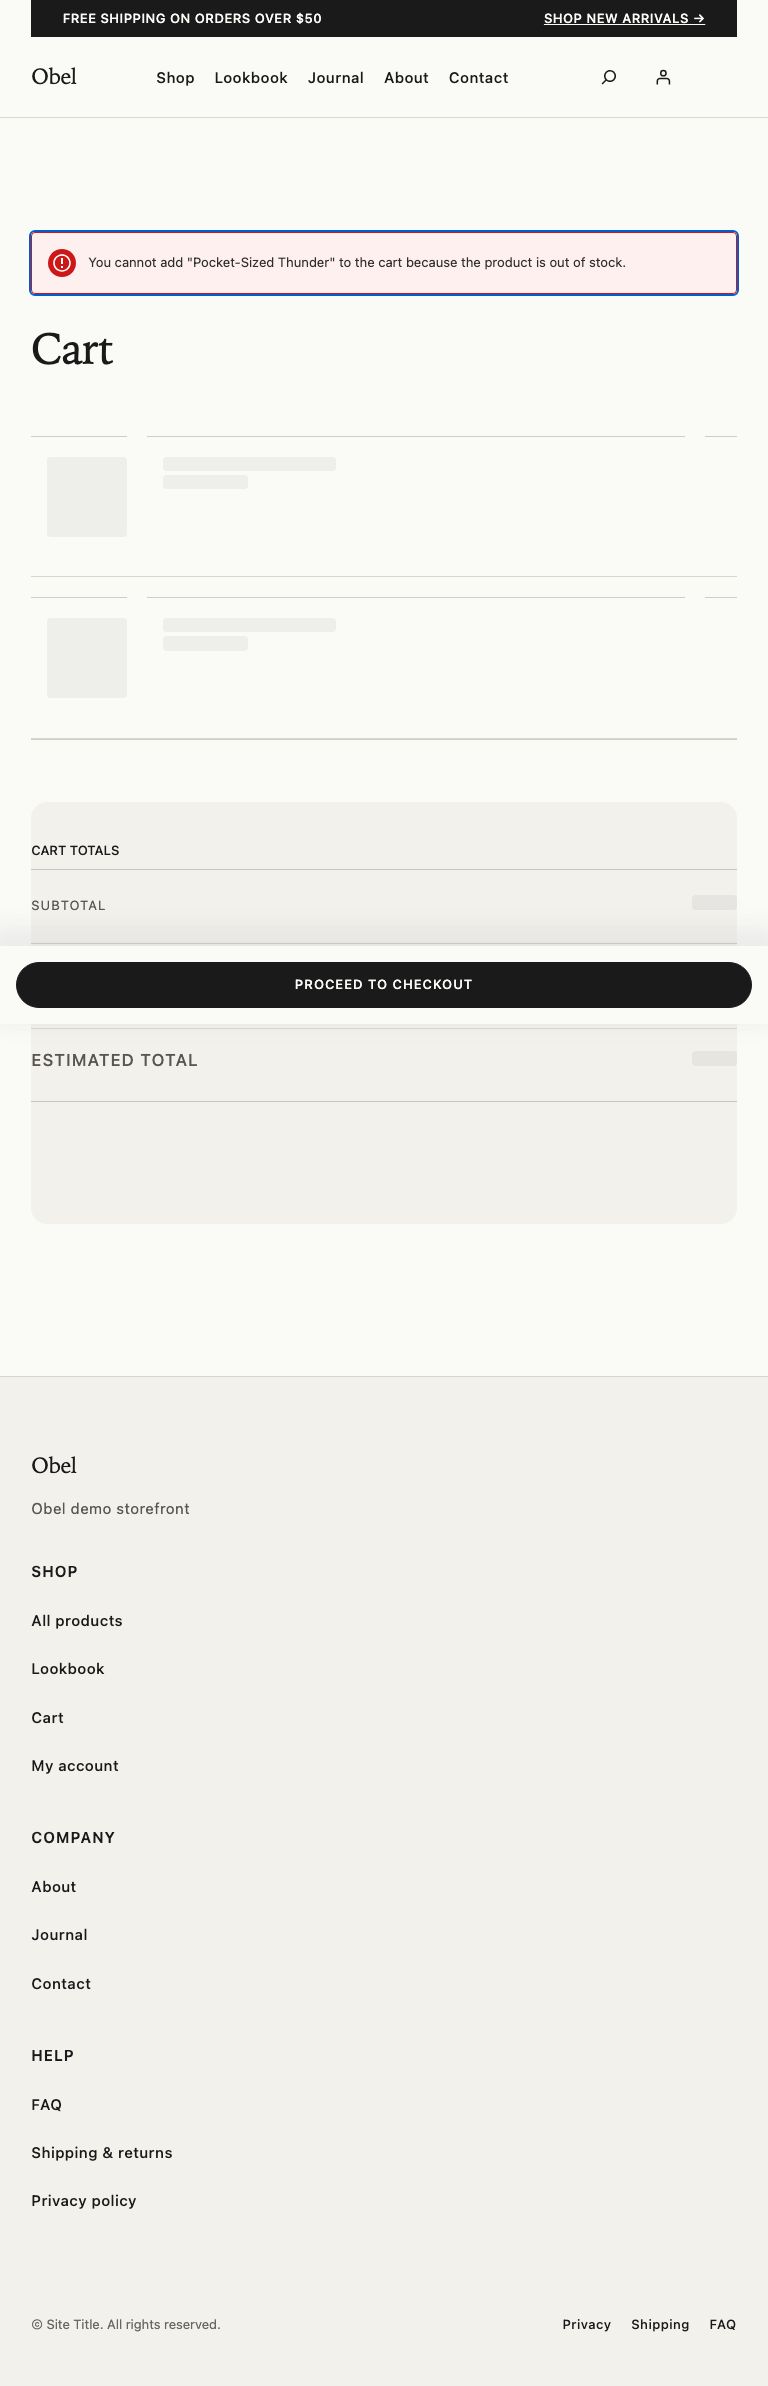
Task: Open Shipping & returns help link
Action: click(102, 2153)
